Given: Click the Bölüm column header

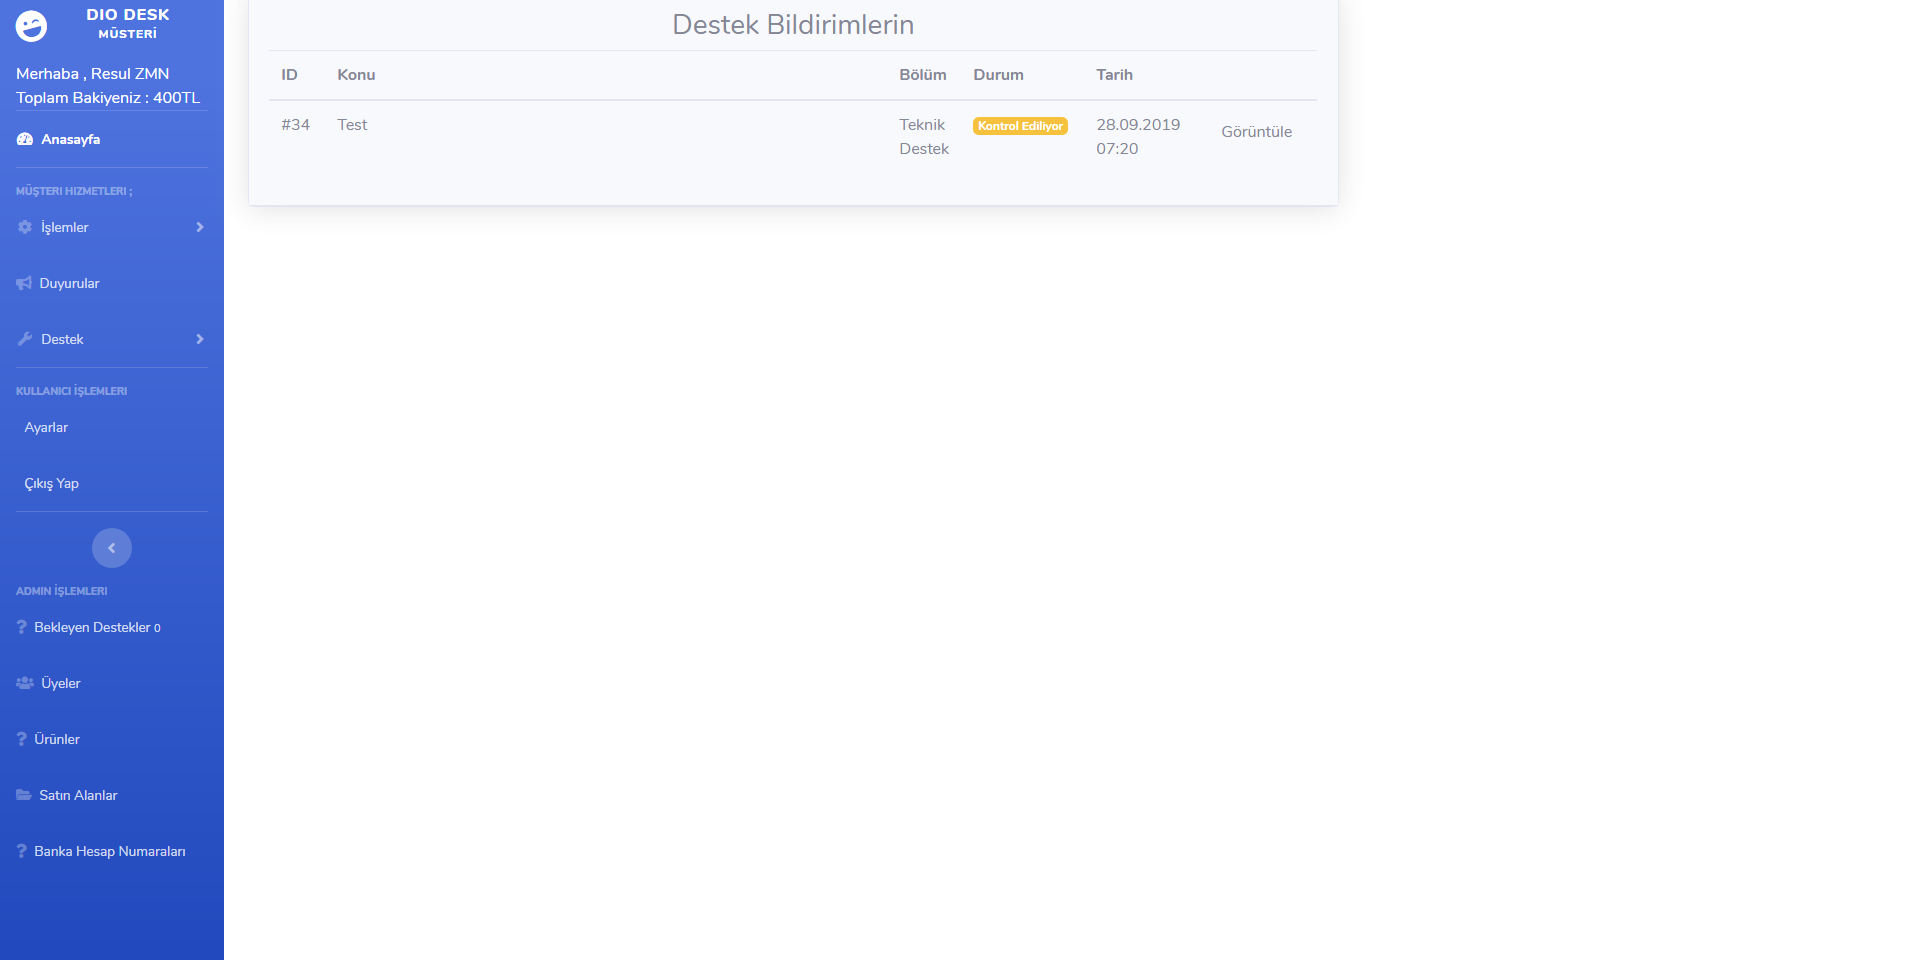Looking at the screenshot, I should [922, 75].
